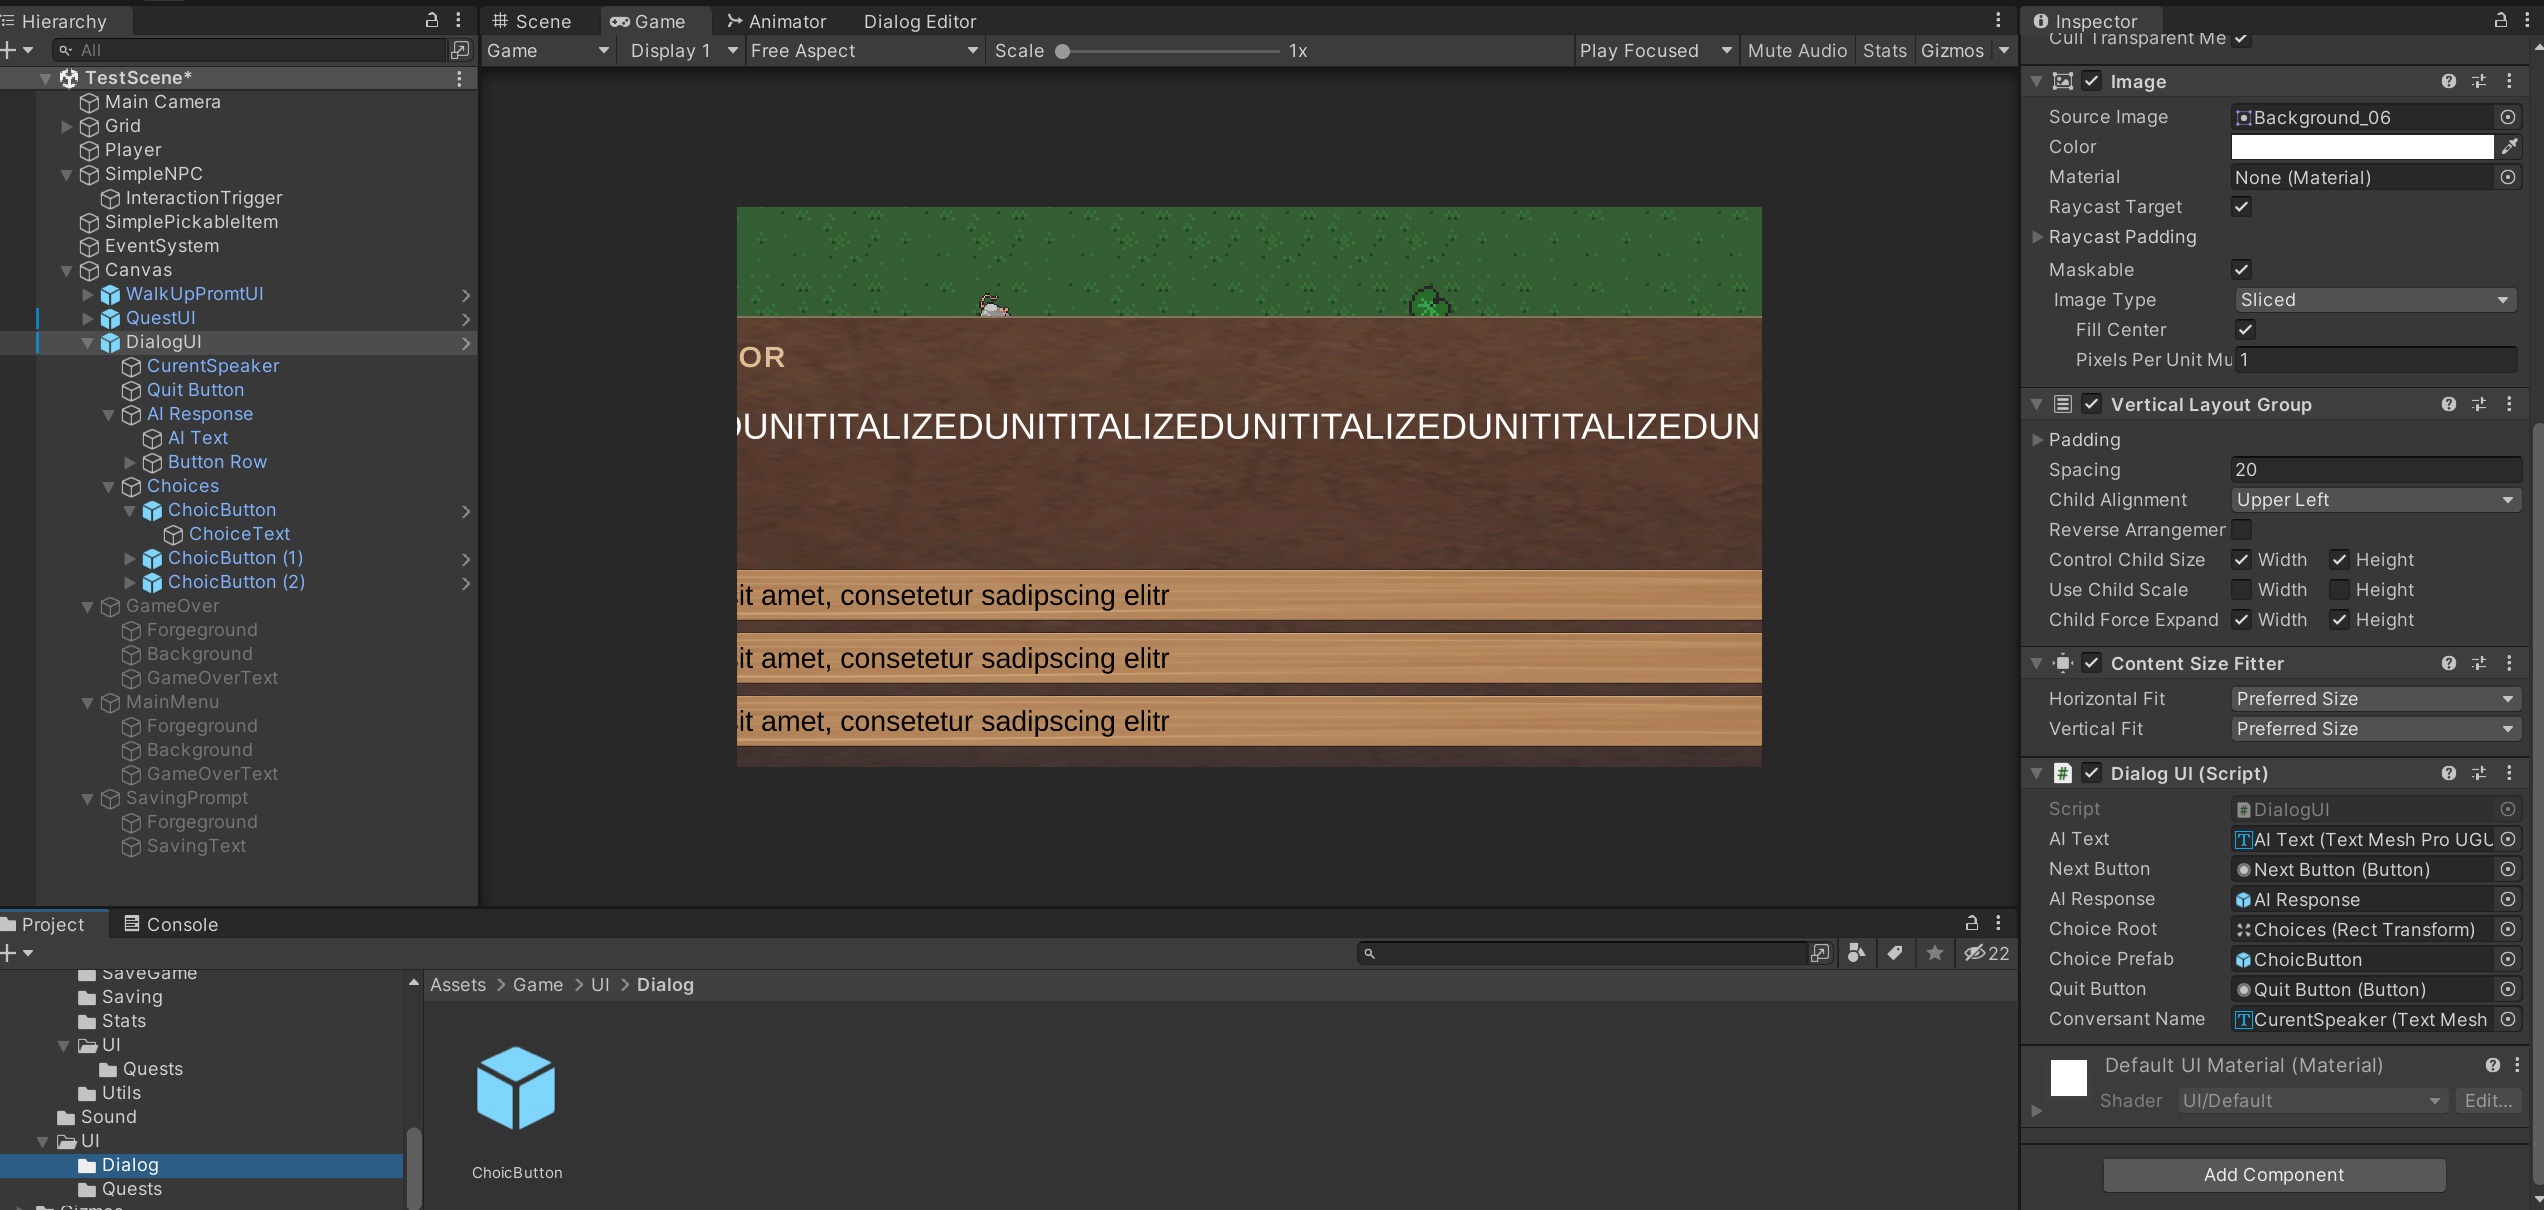Open Child Alignment dropdown
2544x1210 pixels.
(2375, 500)
